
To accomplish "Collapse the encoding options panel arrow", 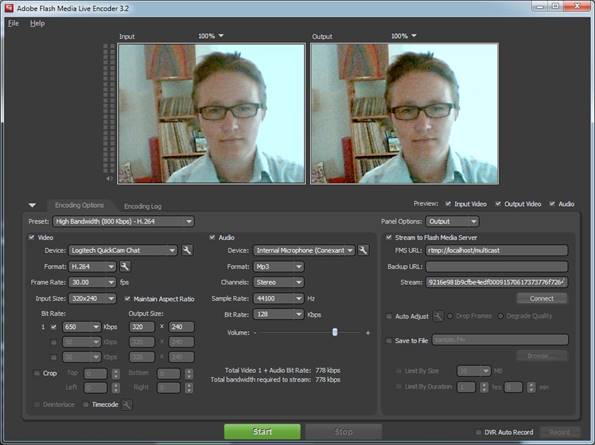I will [33, 205].
